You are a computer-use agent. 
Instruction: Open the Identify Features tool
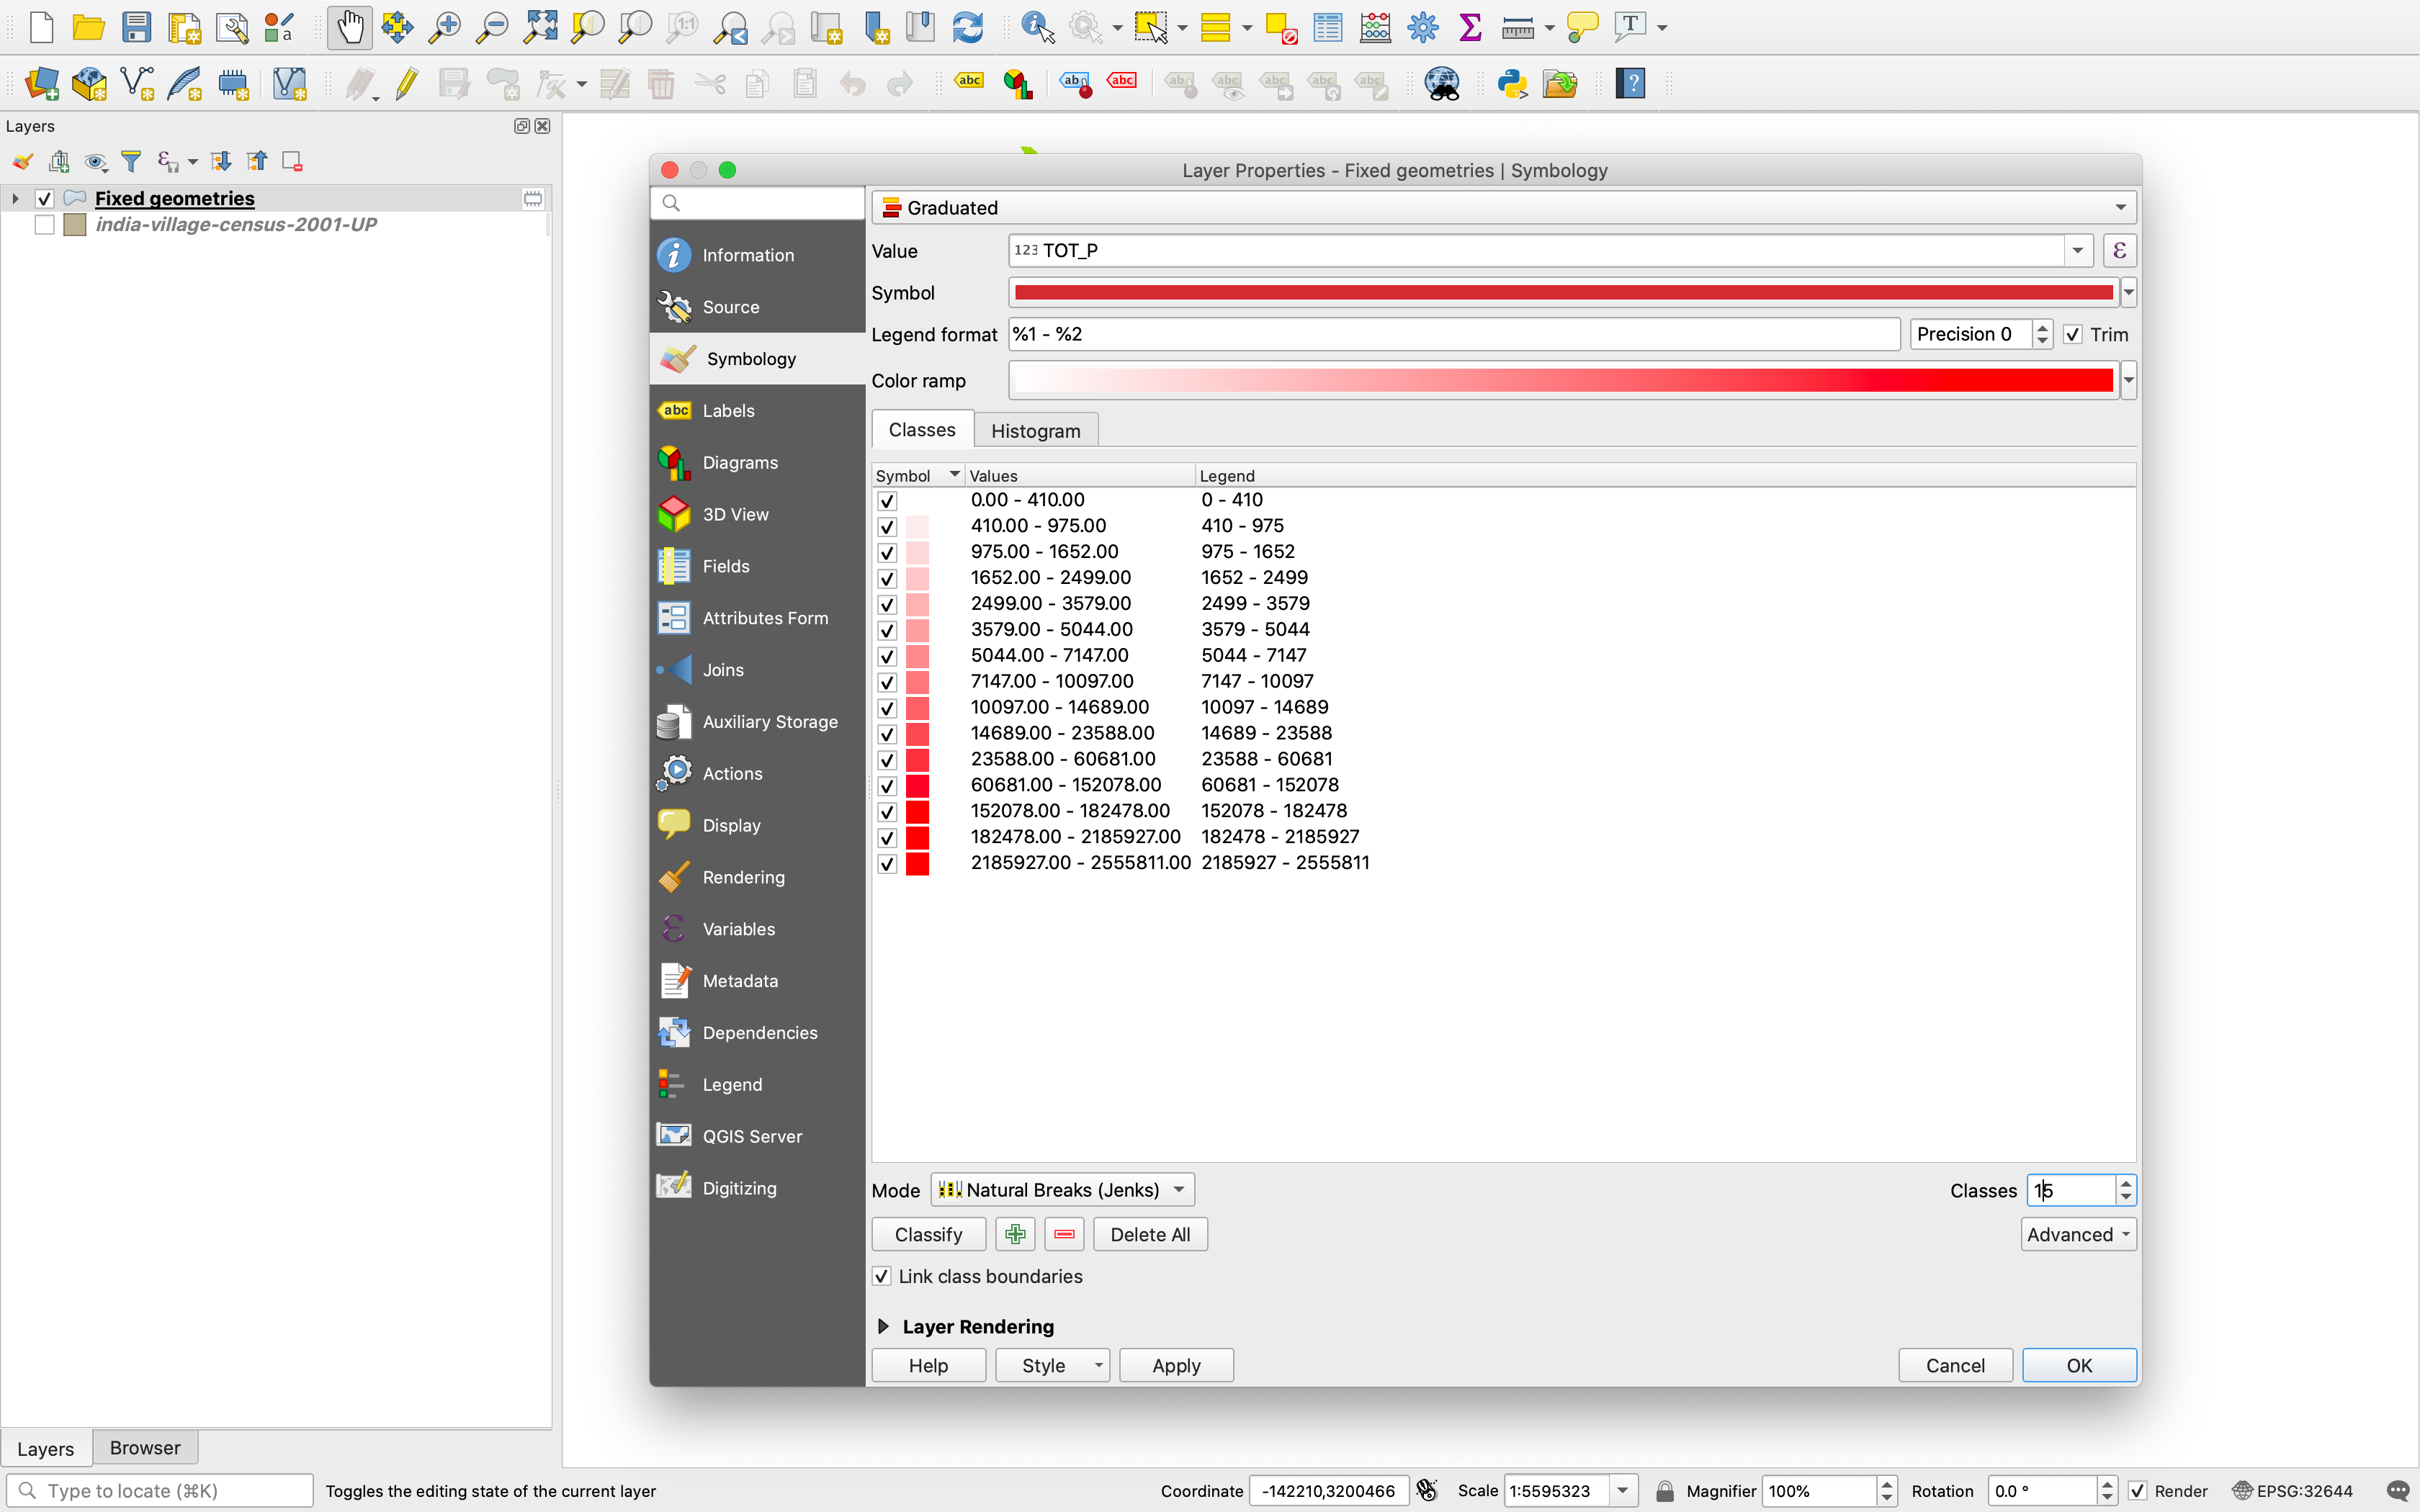tap(1037, 27)
